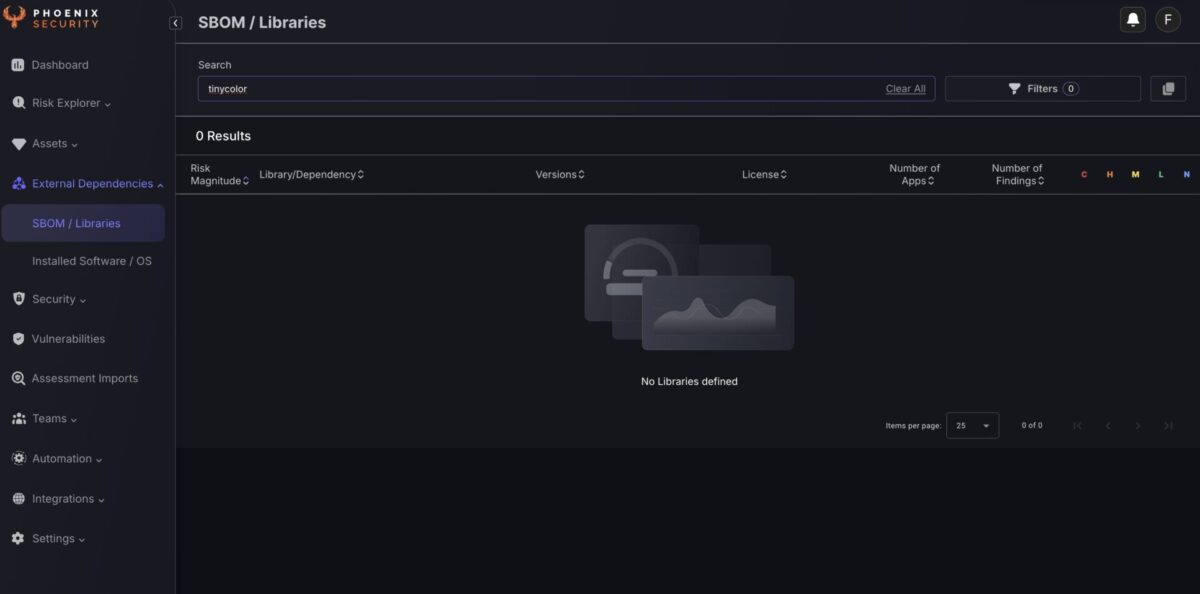This screenshot has width=1200, height=594.
Task: Open the Filters button
Action: coord(1042,89)
